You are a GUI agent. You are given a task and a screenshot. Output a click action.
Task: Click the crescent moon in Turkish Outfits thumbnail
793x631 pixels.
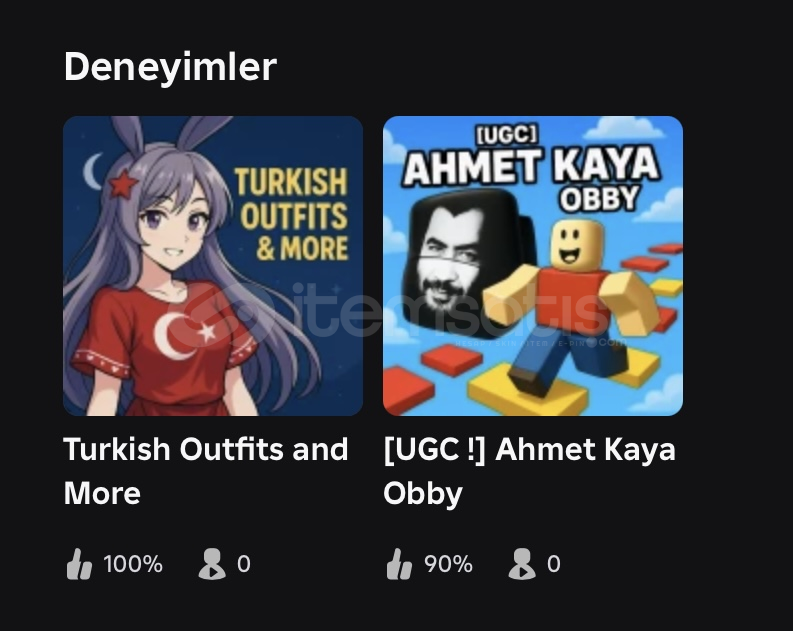(93, 171)
